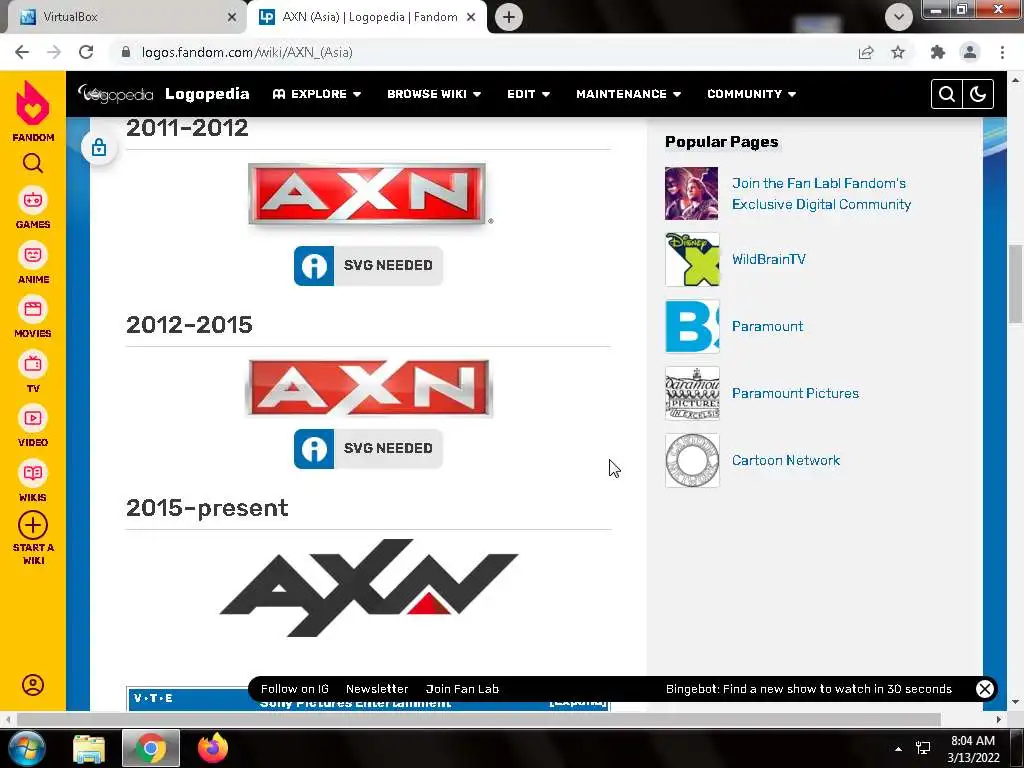
Task: Open the Movies section icon
Action: (33, 309)
